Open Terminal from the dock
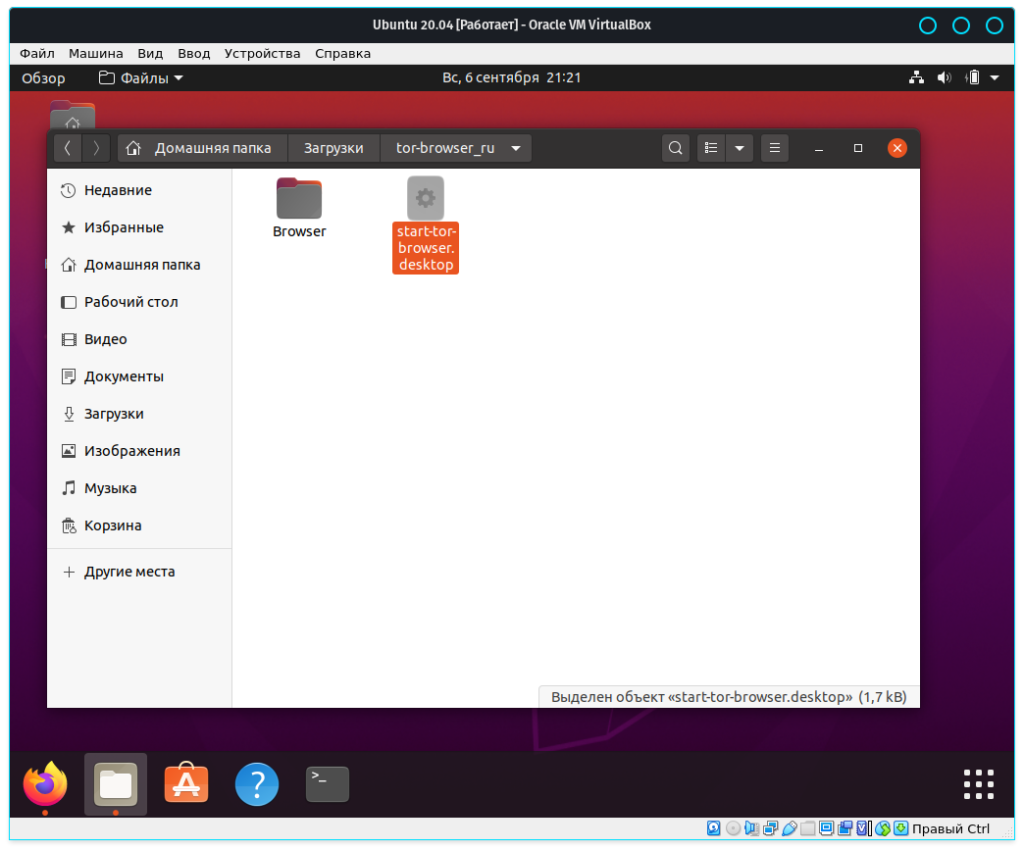Viewport: 1024px width, 850px height. [x=327, y=784]
